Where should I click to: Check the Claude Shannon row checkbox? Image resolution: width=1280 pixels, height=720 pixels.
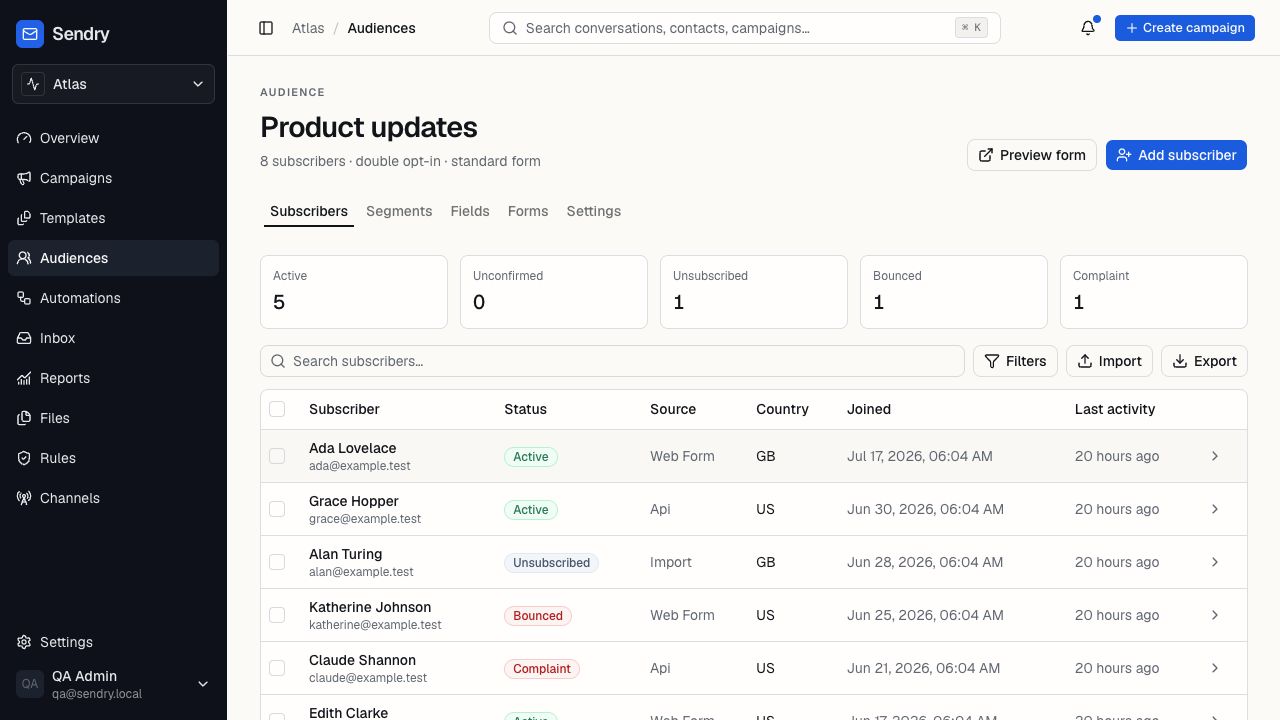click(277, 668)
